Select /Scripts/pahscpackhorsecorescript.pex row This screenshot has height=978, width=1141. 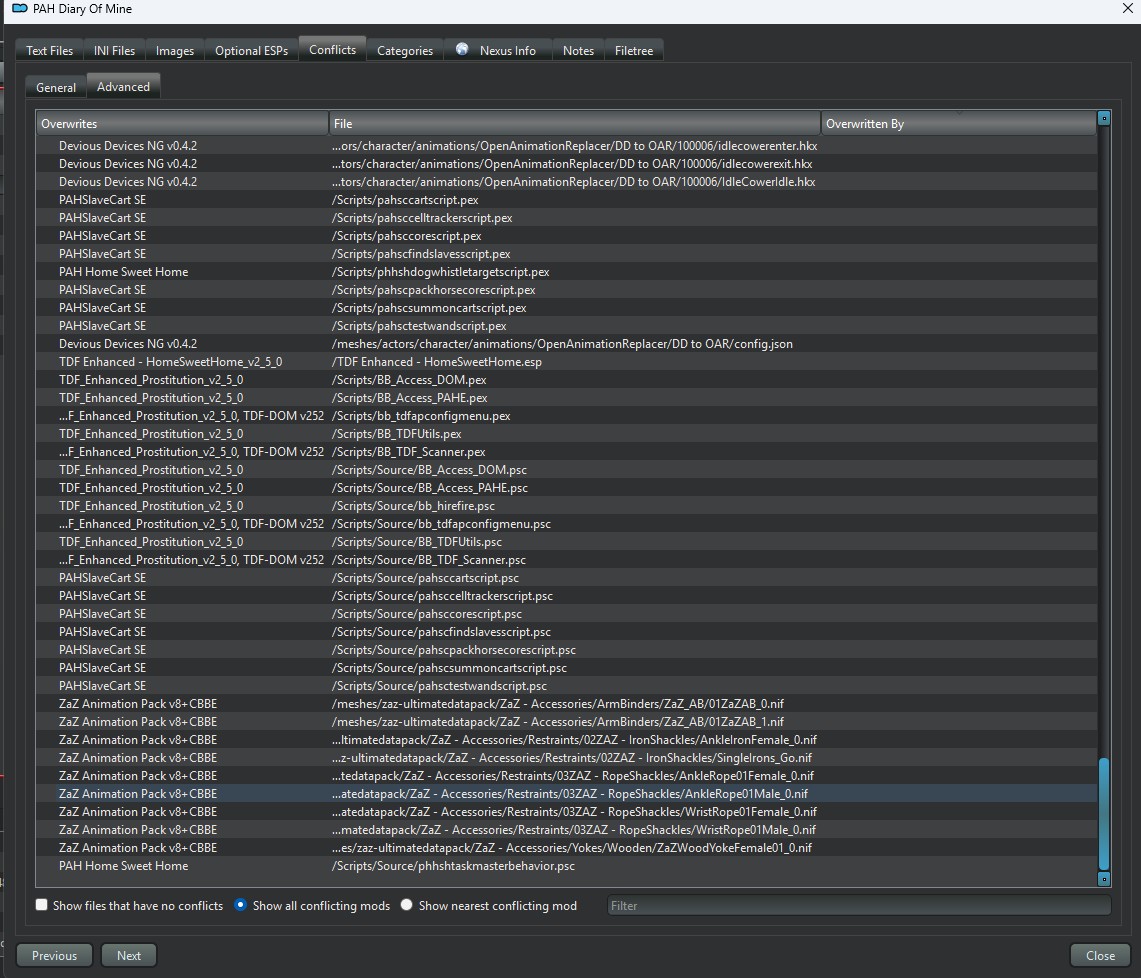[x=567, y=290]
